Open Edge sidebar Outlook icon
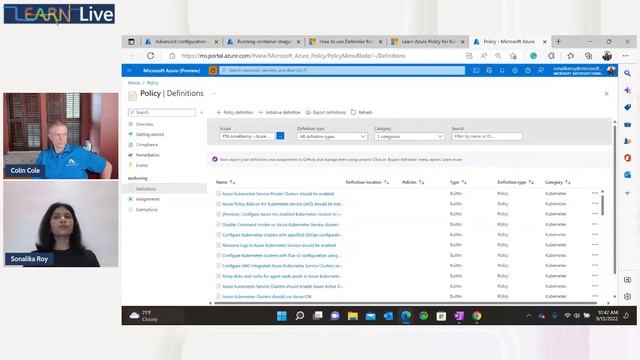 click(627, 175)
